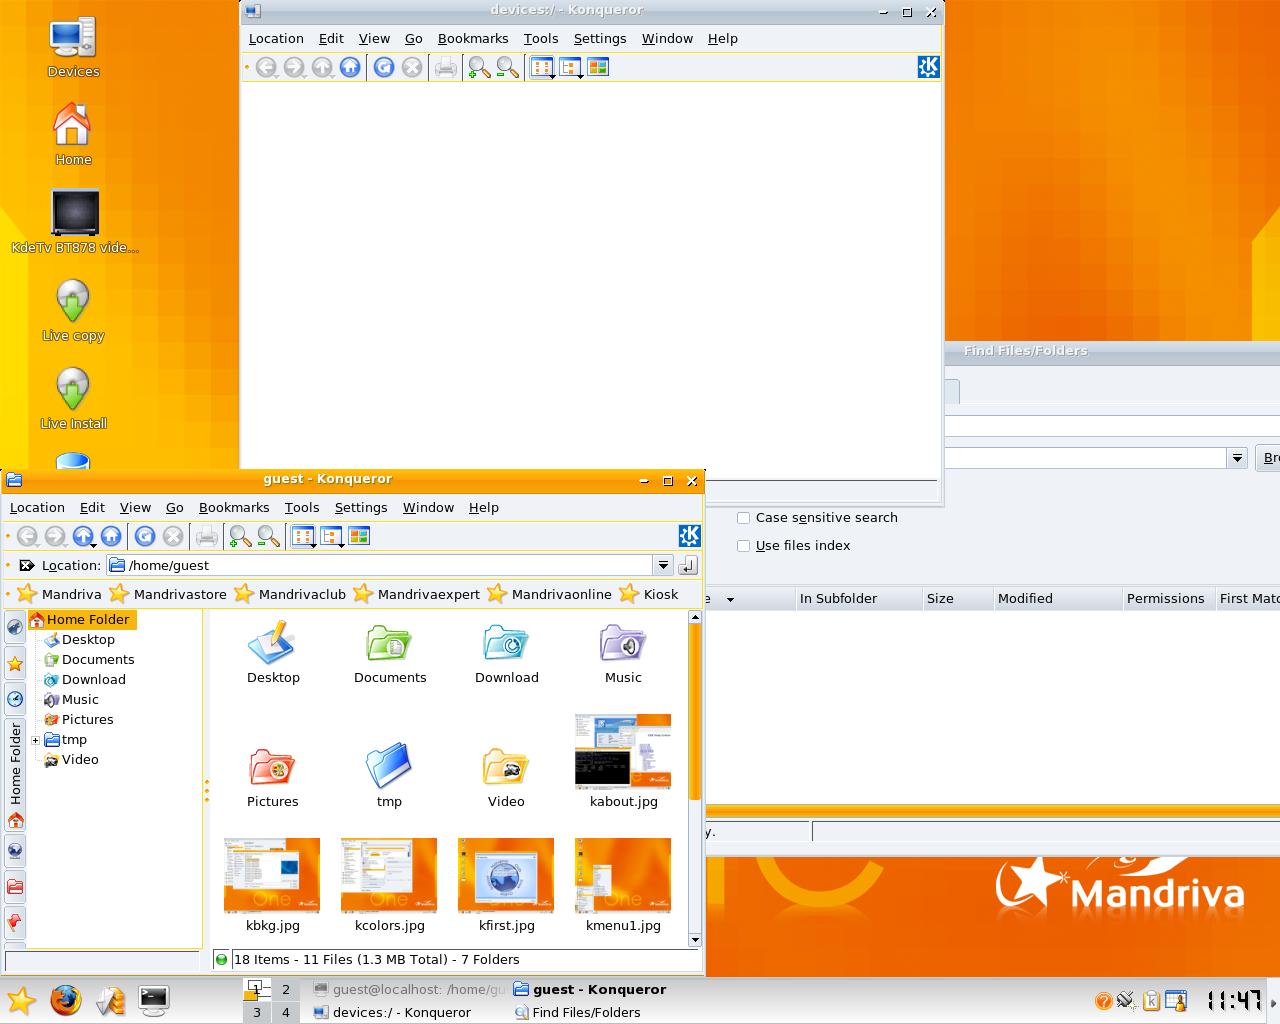Enable Case sensitive search checkbox

pos(743,518)
